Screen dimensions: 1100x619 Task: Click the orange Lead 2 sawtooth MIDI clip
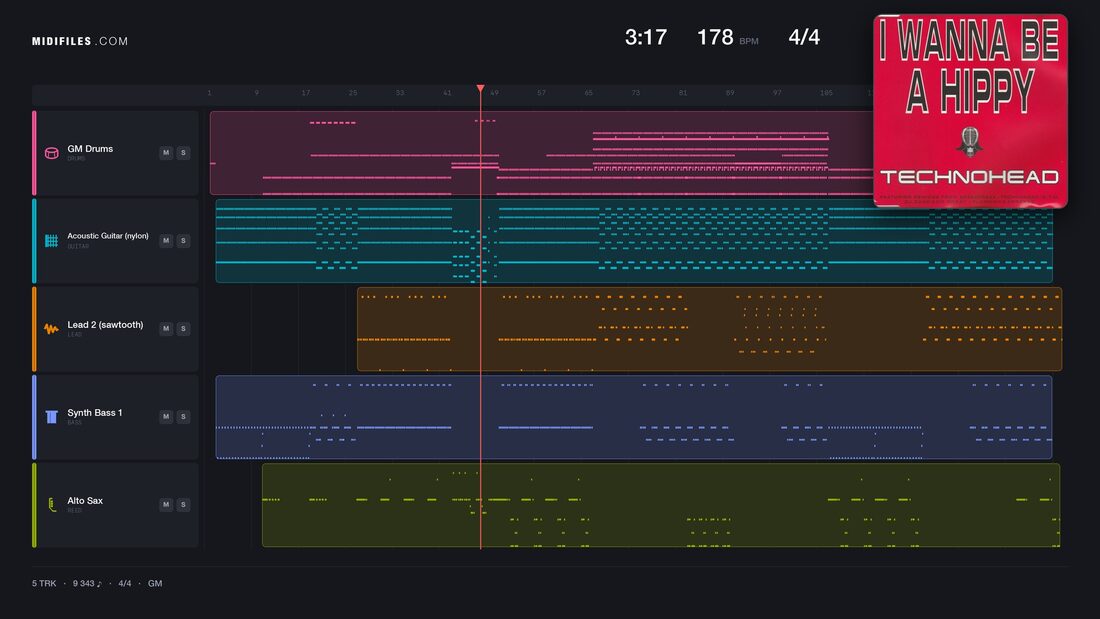pos(709,328)
